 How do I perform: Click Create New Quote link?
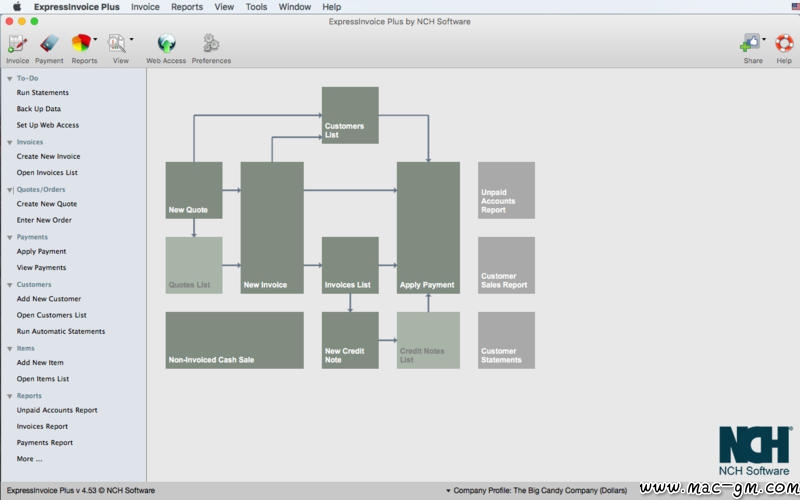coord(46,204)
